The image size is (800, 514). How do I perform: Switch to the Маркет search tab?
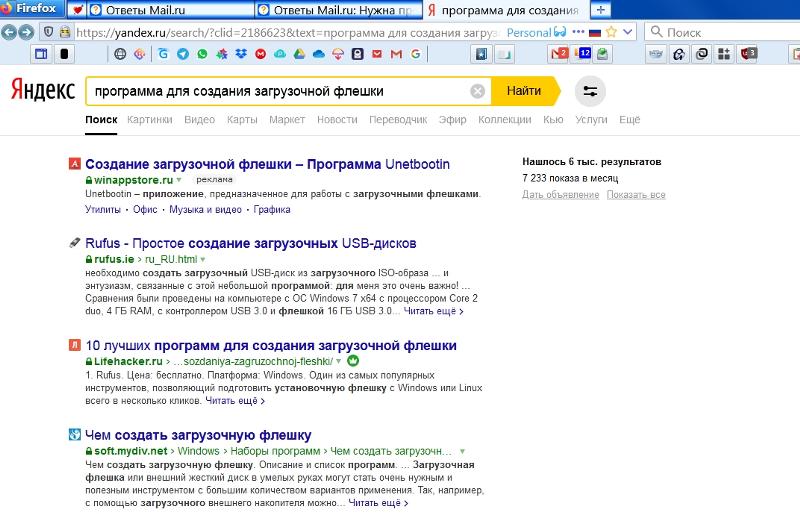287,119
